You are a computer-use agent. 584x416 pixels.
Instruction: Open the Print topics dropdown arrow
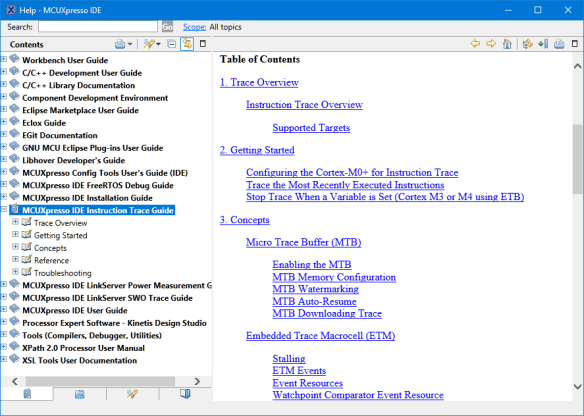click(130, 44)
